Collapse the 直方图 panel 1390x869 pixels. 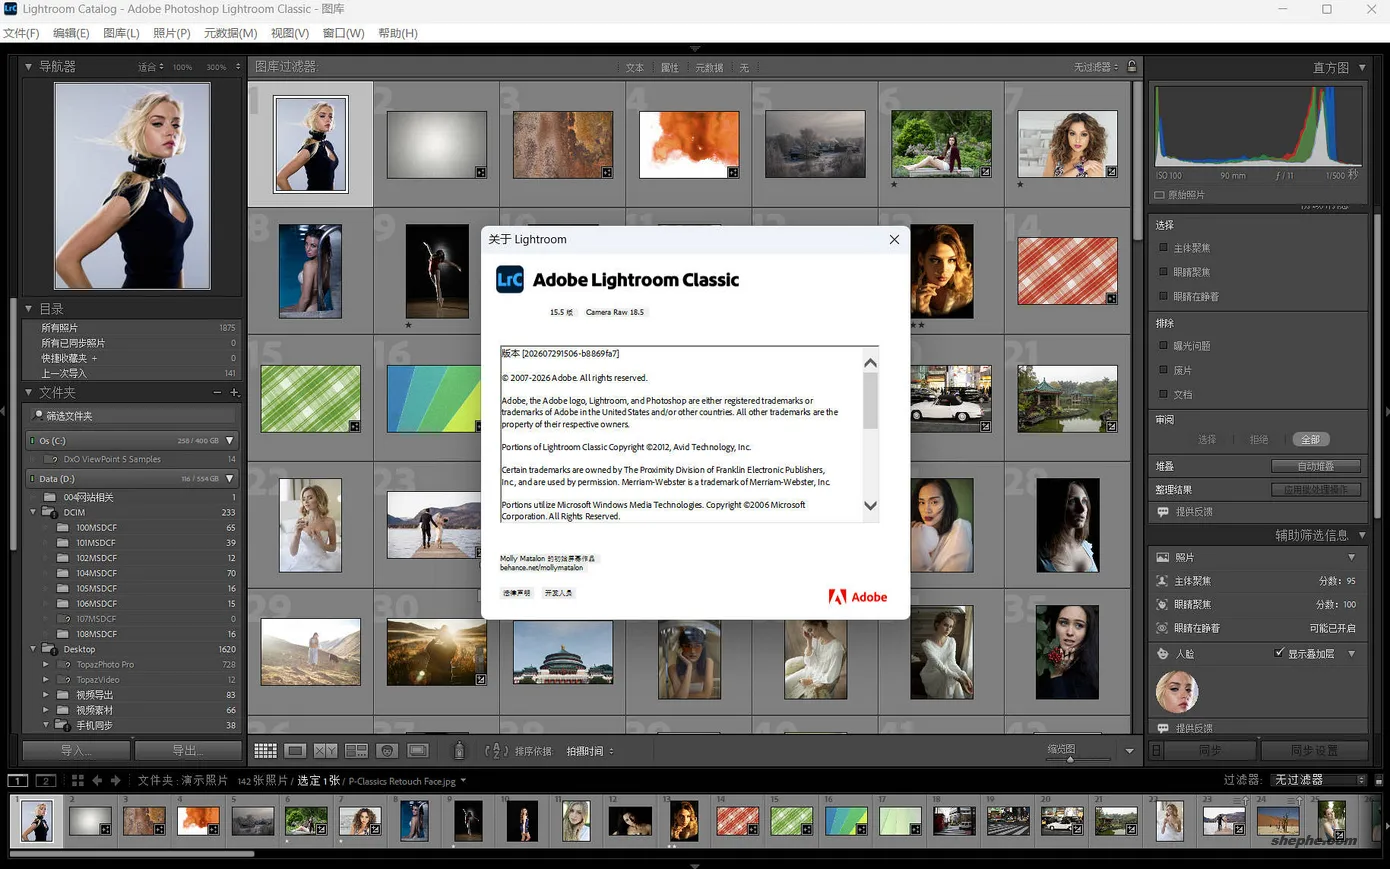(x=1362, y=67)
